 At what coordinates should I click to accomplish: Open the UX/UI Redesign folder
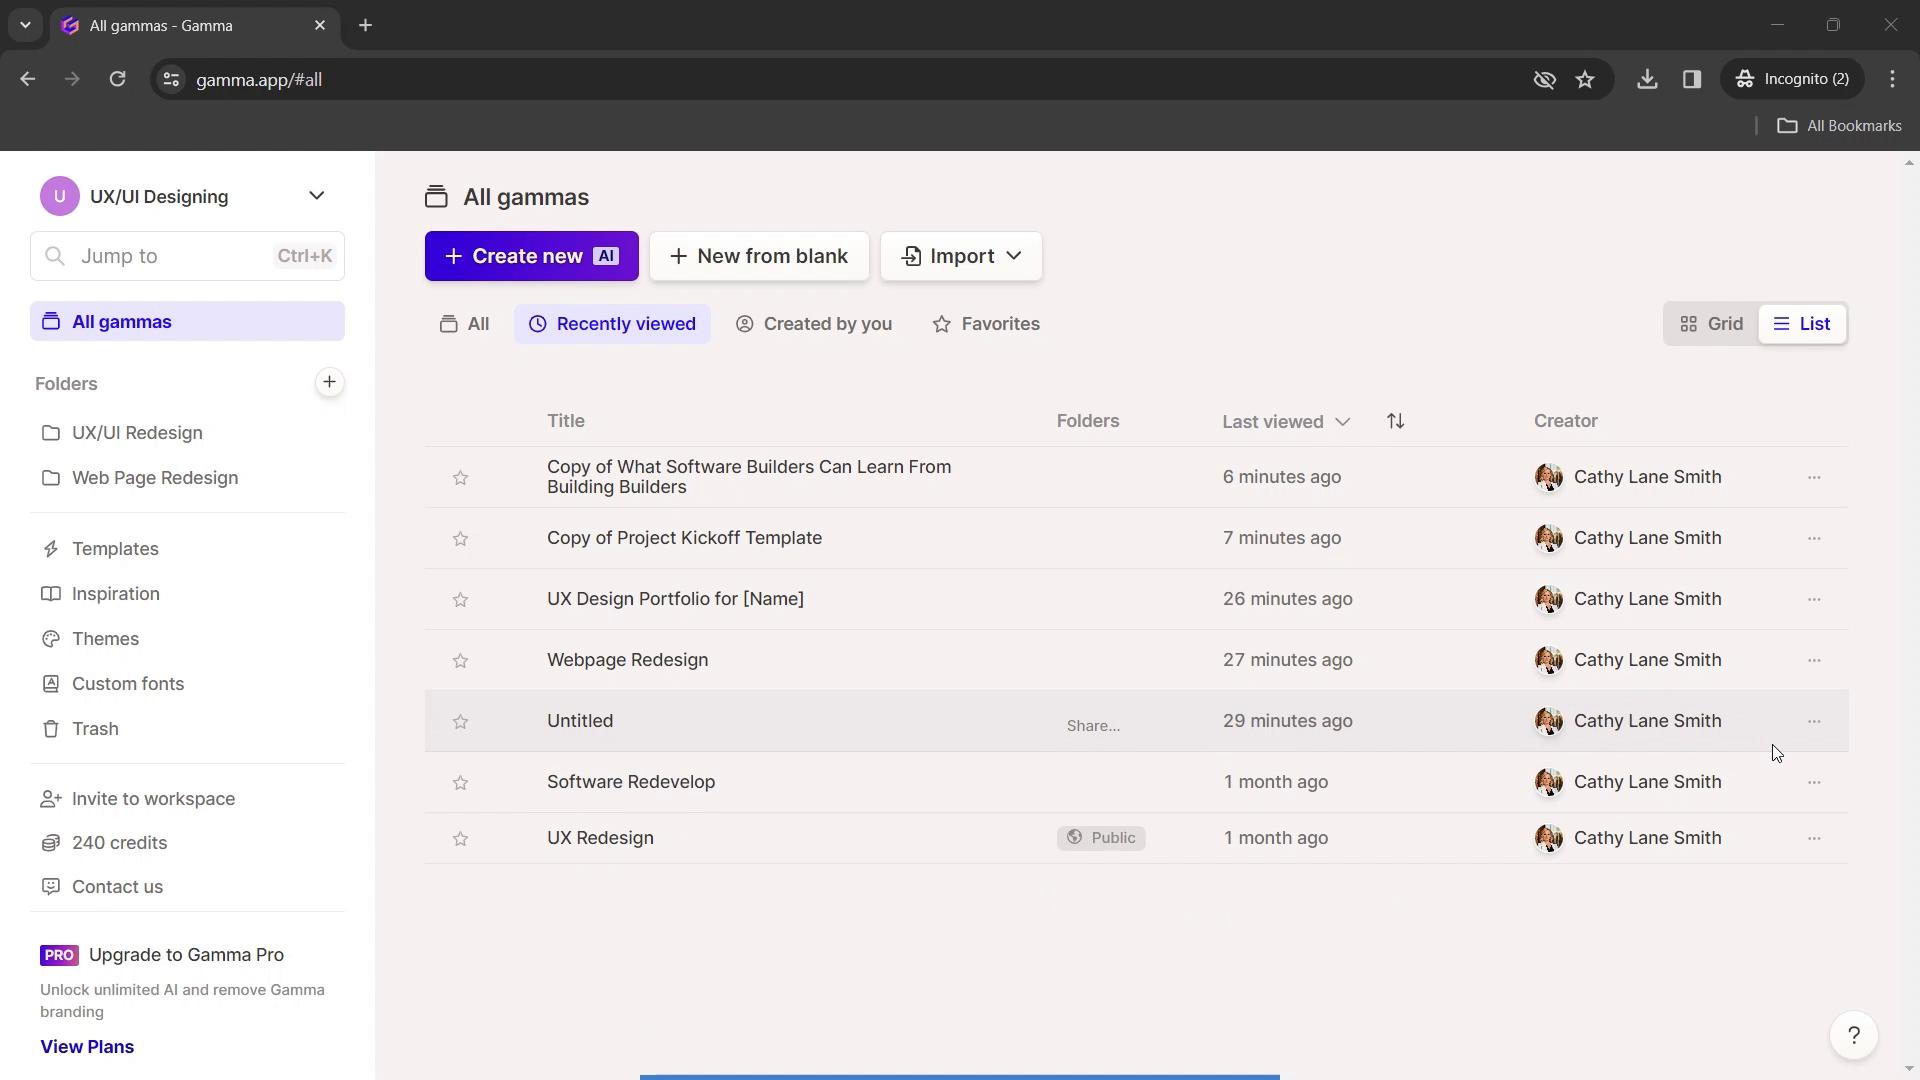click(137, 433)
